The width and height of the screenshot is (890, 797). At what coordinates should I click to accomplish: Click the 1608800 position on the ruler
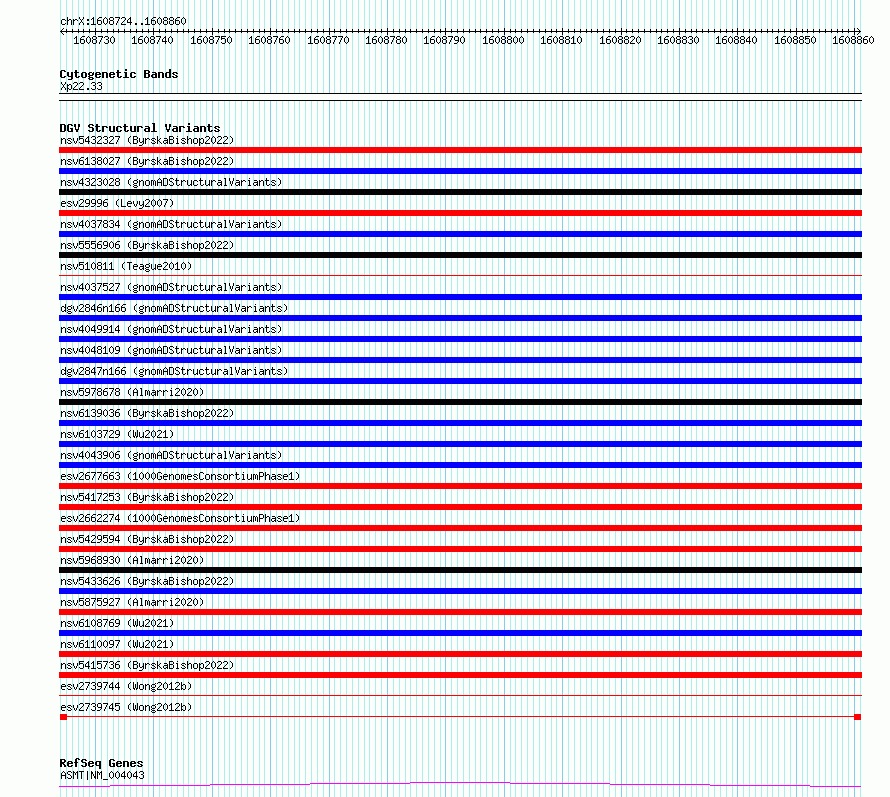pos(503,40)
